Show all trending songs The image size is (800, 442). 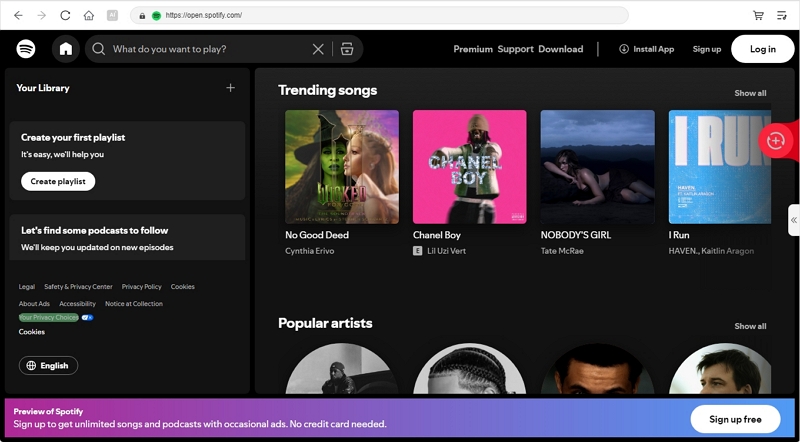(750, 93)
